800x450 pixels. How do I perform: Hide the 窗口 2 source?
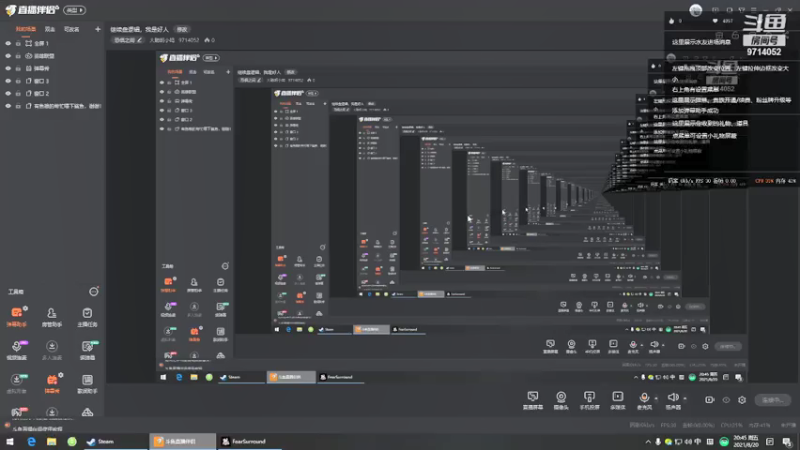(8, 93)
